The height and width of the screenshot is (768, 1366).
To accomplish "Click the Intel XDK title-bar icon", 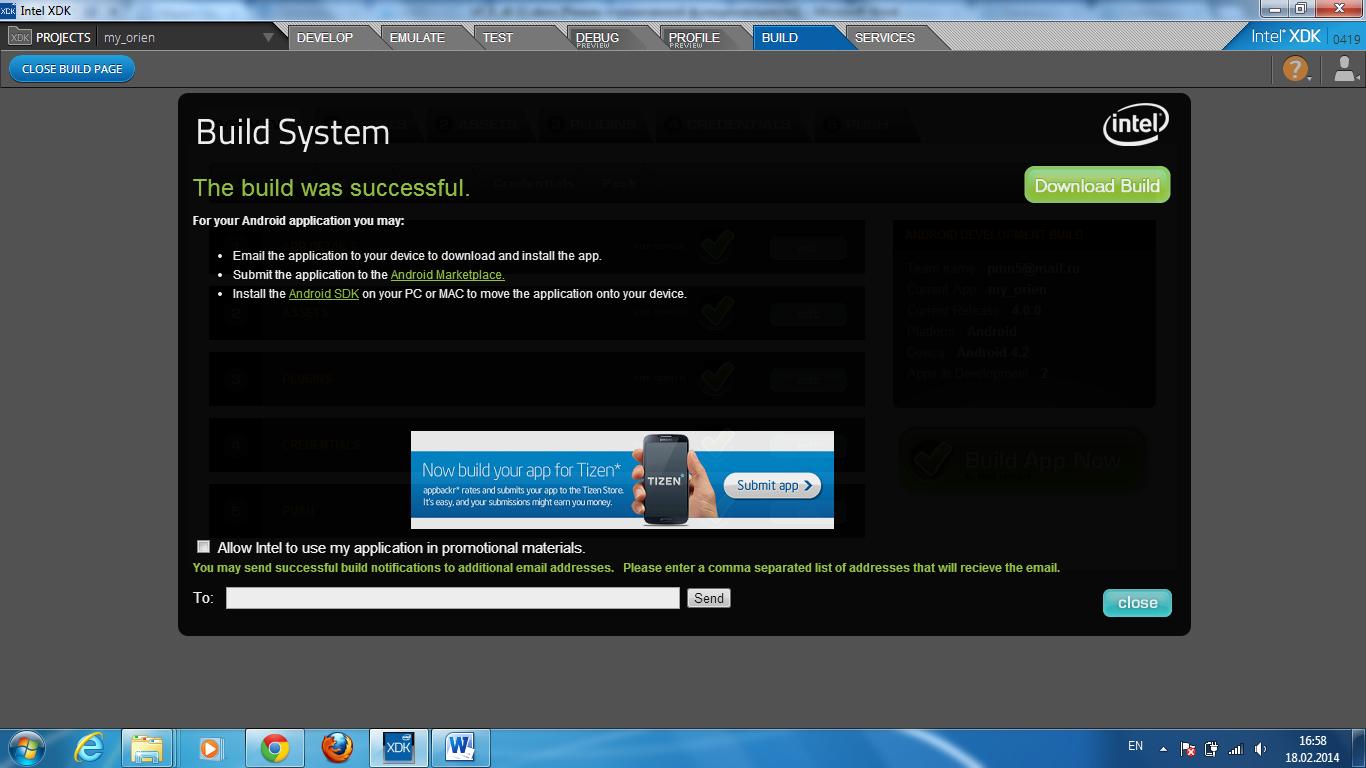I will [8, 10].
